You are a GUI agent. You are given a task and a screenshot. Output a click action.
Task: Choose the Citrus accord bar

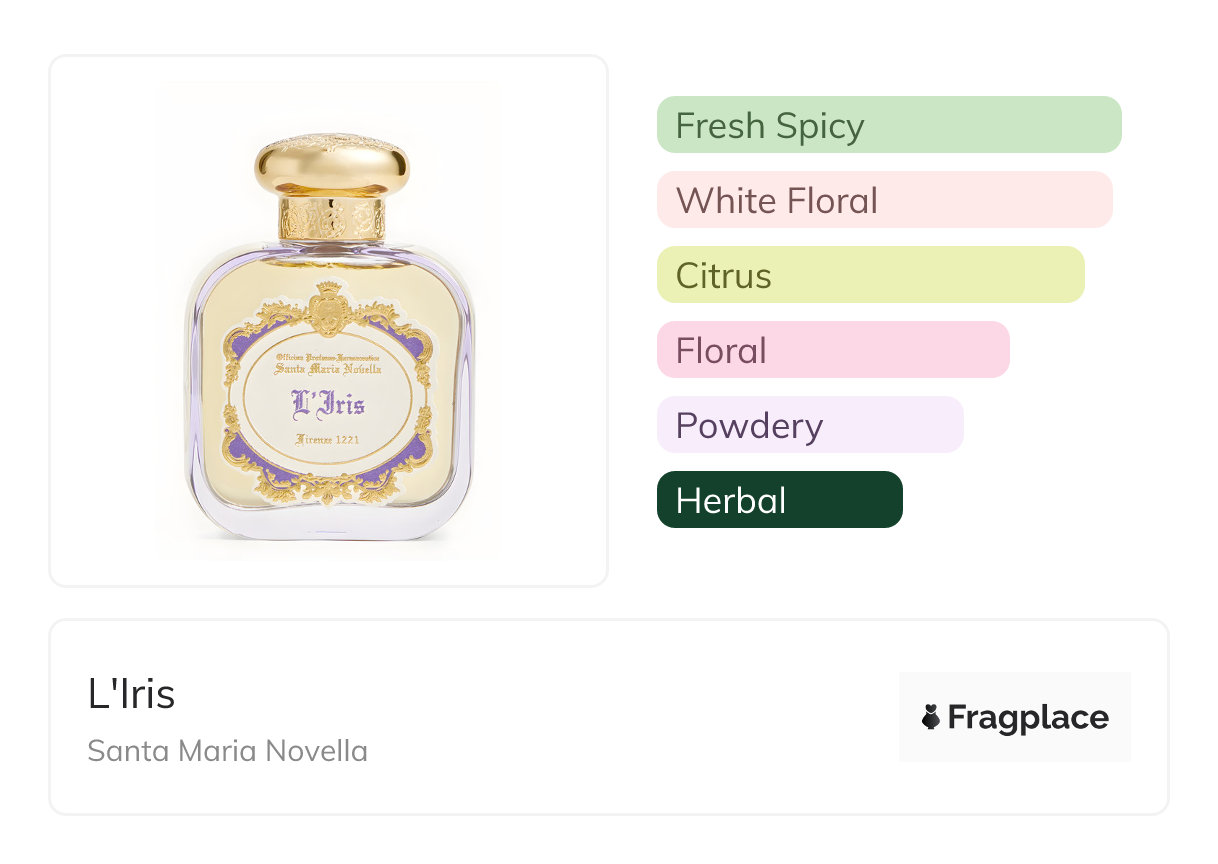(x=870, y=275)
